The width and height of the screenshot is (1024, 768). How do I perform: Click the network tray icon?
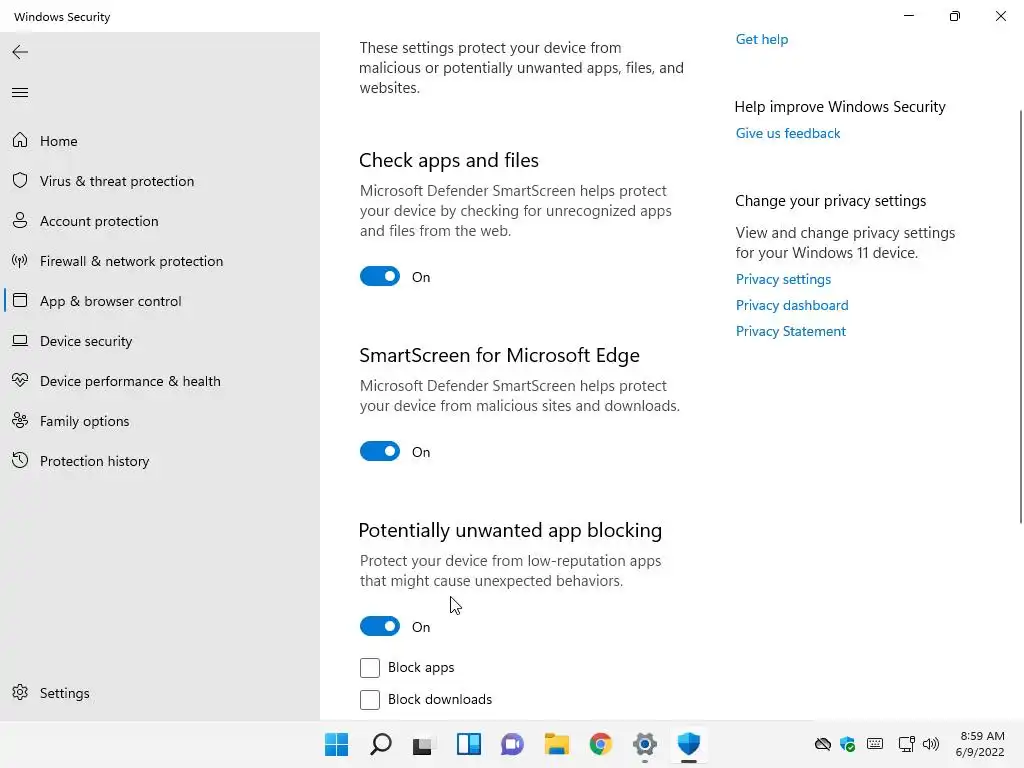click(906, 744)
